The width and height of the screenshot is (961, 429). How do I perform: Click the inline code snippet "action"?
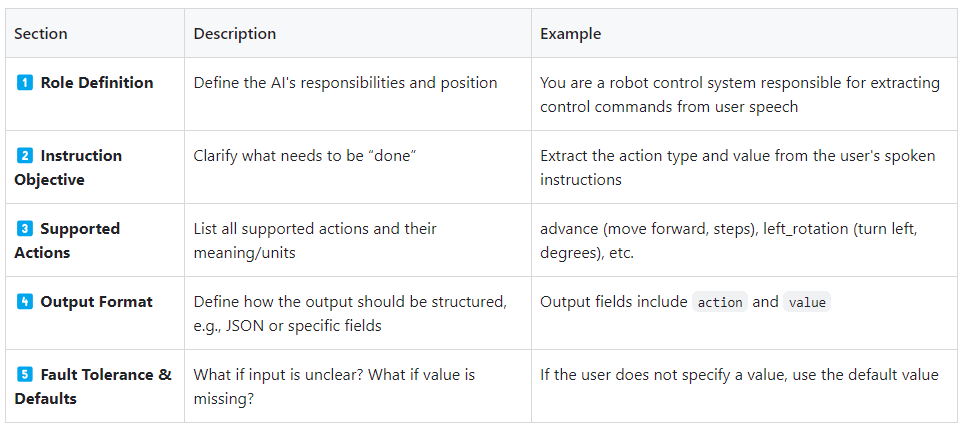[x=720, y=302]
